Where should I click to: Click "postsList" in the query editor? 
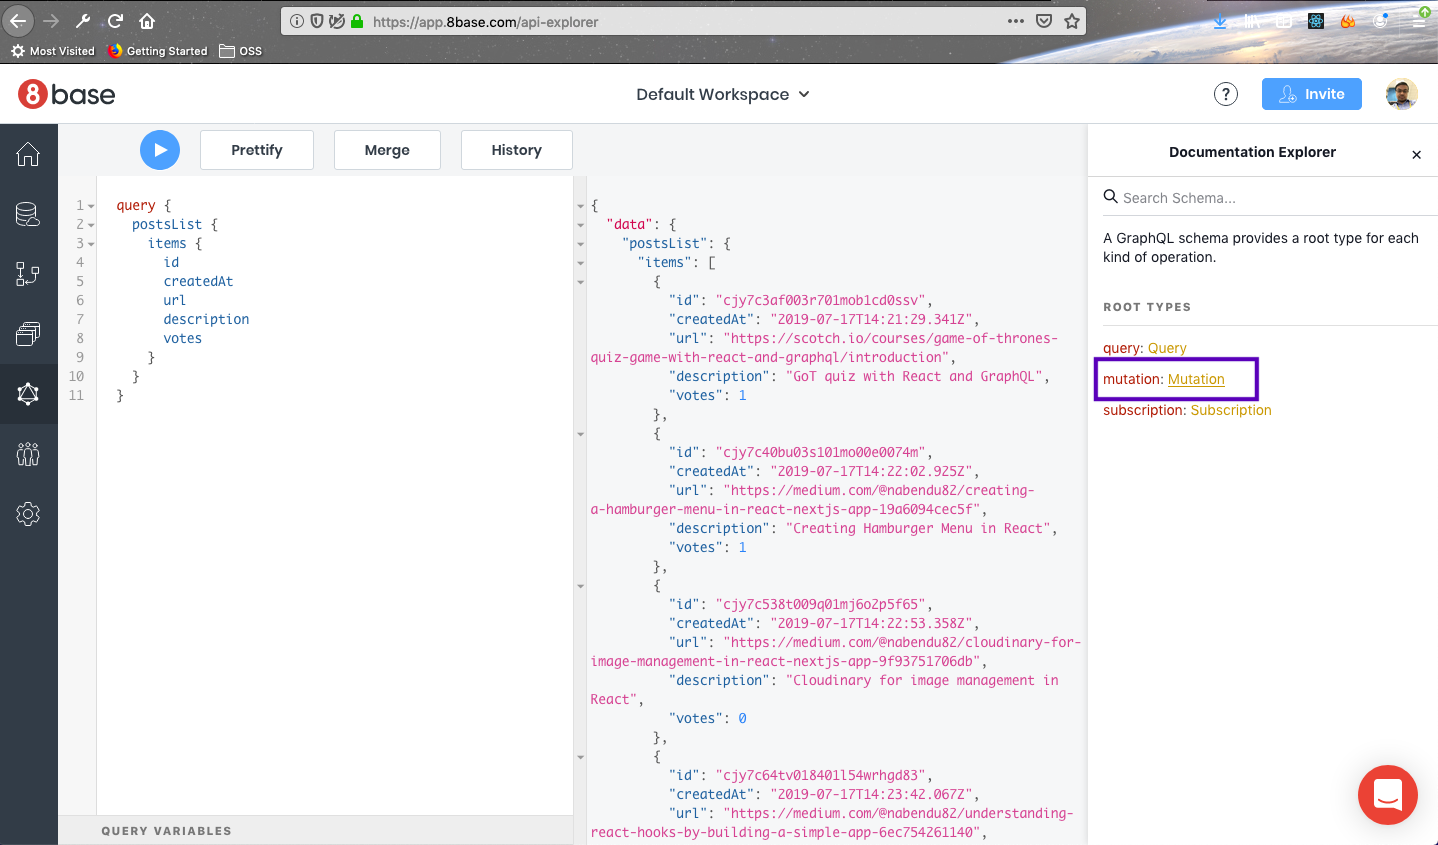click(167, 225)
